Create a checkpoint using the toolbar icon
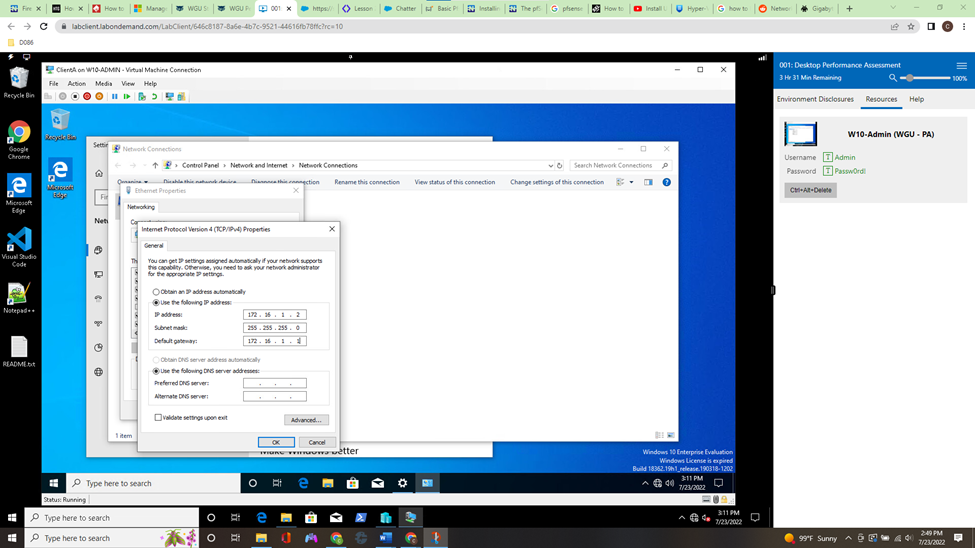 click(x=142, y=96)
